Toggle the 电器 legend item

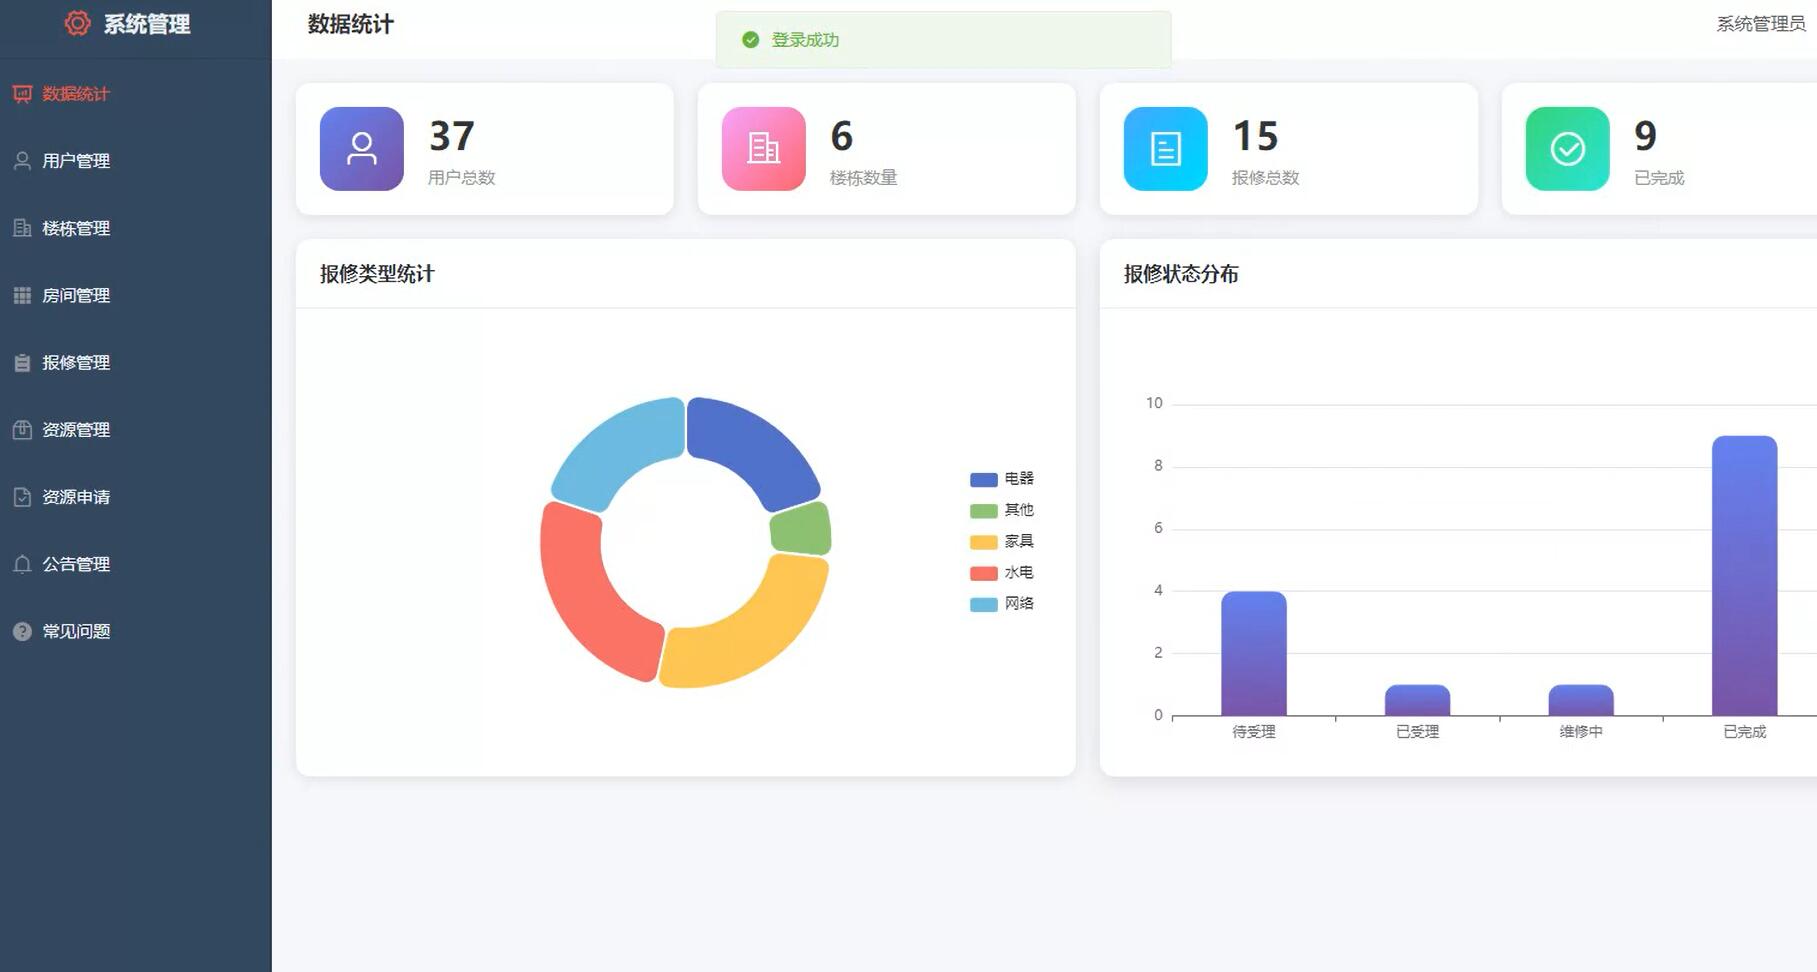point(1002,479)
